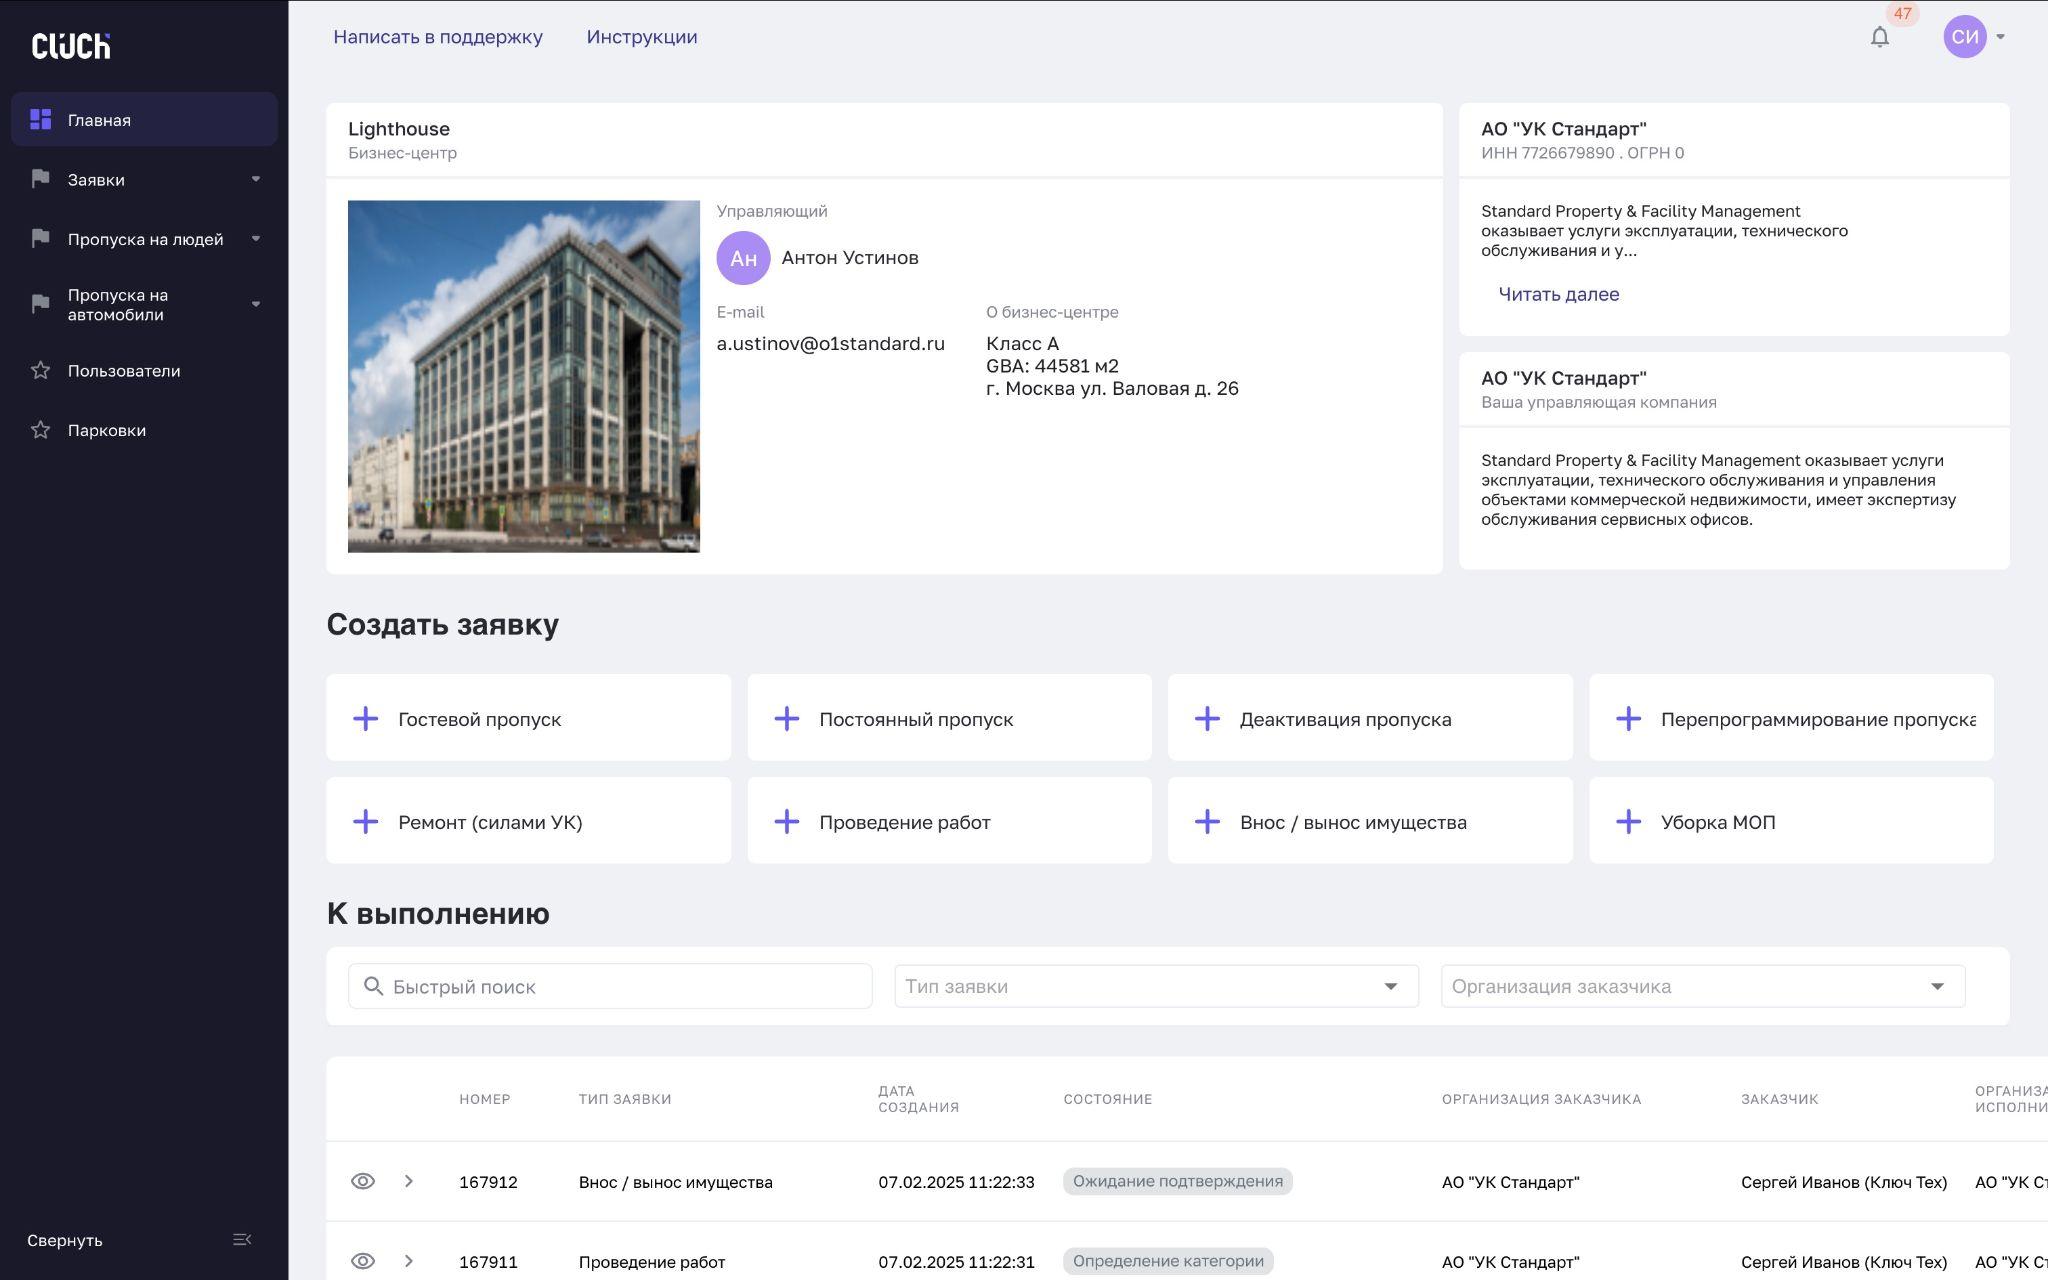Image resolution: width=2048 pixels, height=1280 pixels.
Task: Click the plus icon for Гостевой пропуск
Action: pyautogui.click(x=366, y=719)
